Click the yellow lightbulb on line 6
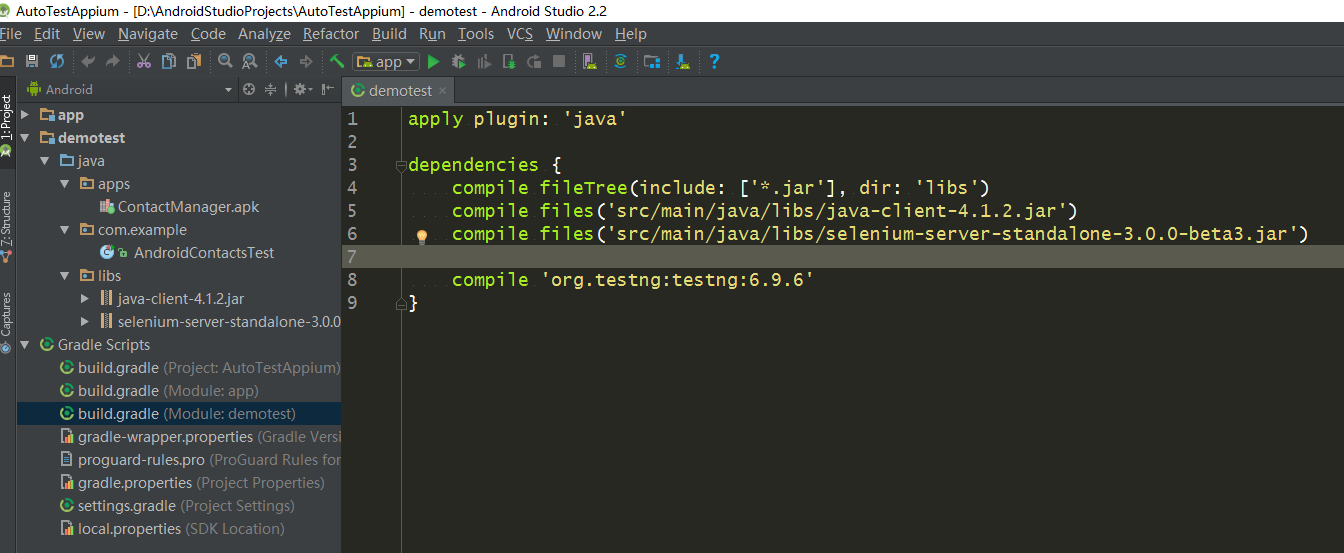The image size is (1344, 553). pos(422,237)
